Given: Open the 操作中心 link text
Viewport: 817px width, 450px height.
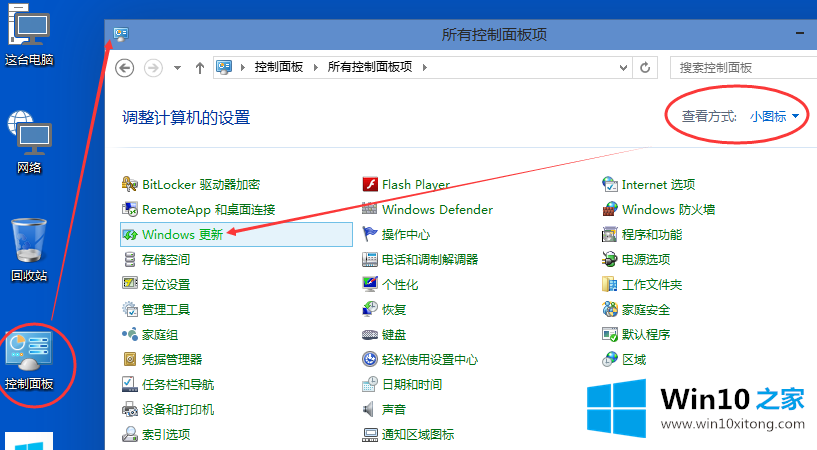Looking at the screenshot, I should (406, 234).
